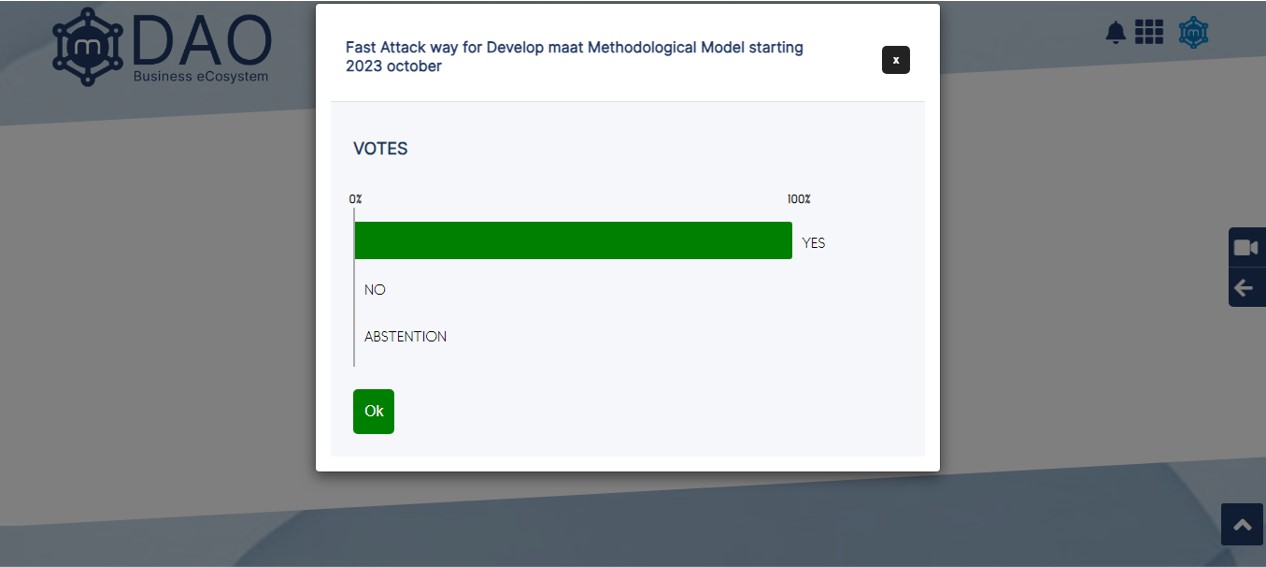The image size is (1266, 567).
Task: Click the chart's vertical axis line
Action: coord(354,300)
